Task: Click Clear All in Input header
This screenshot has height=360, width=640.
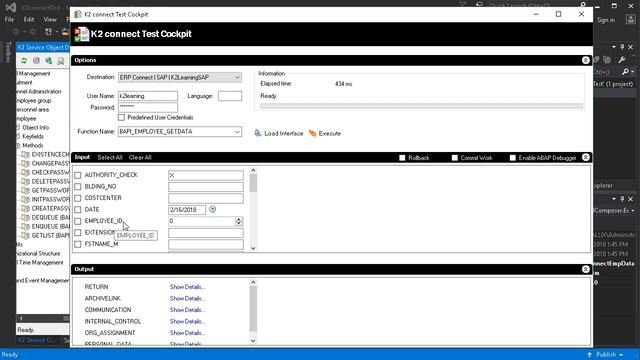Action: 140,158
